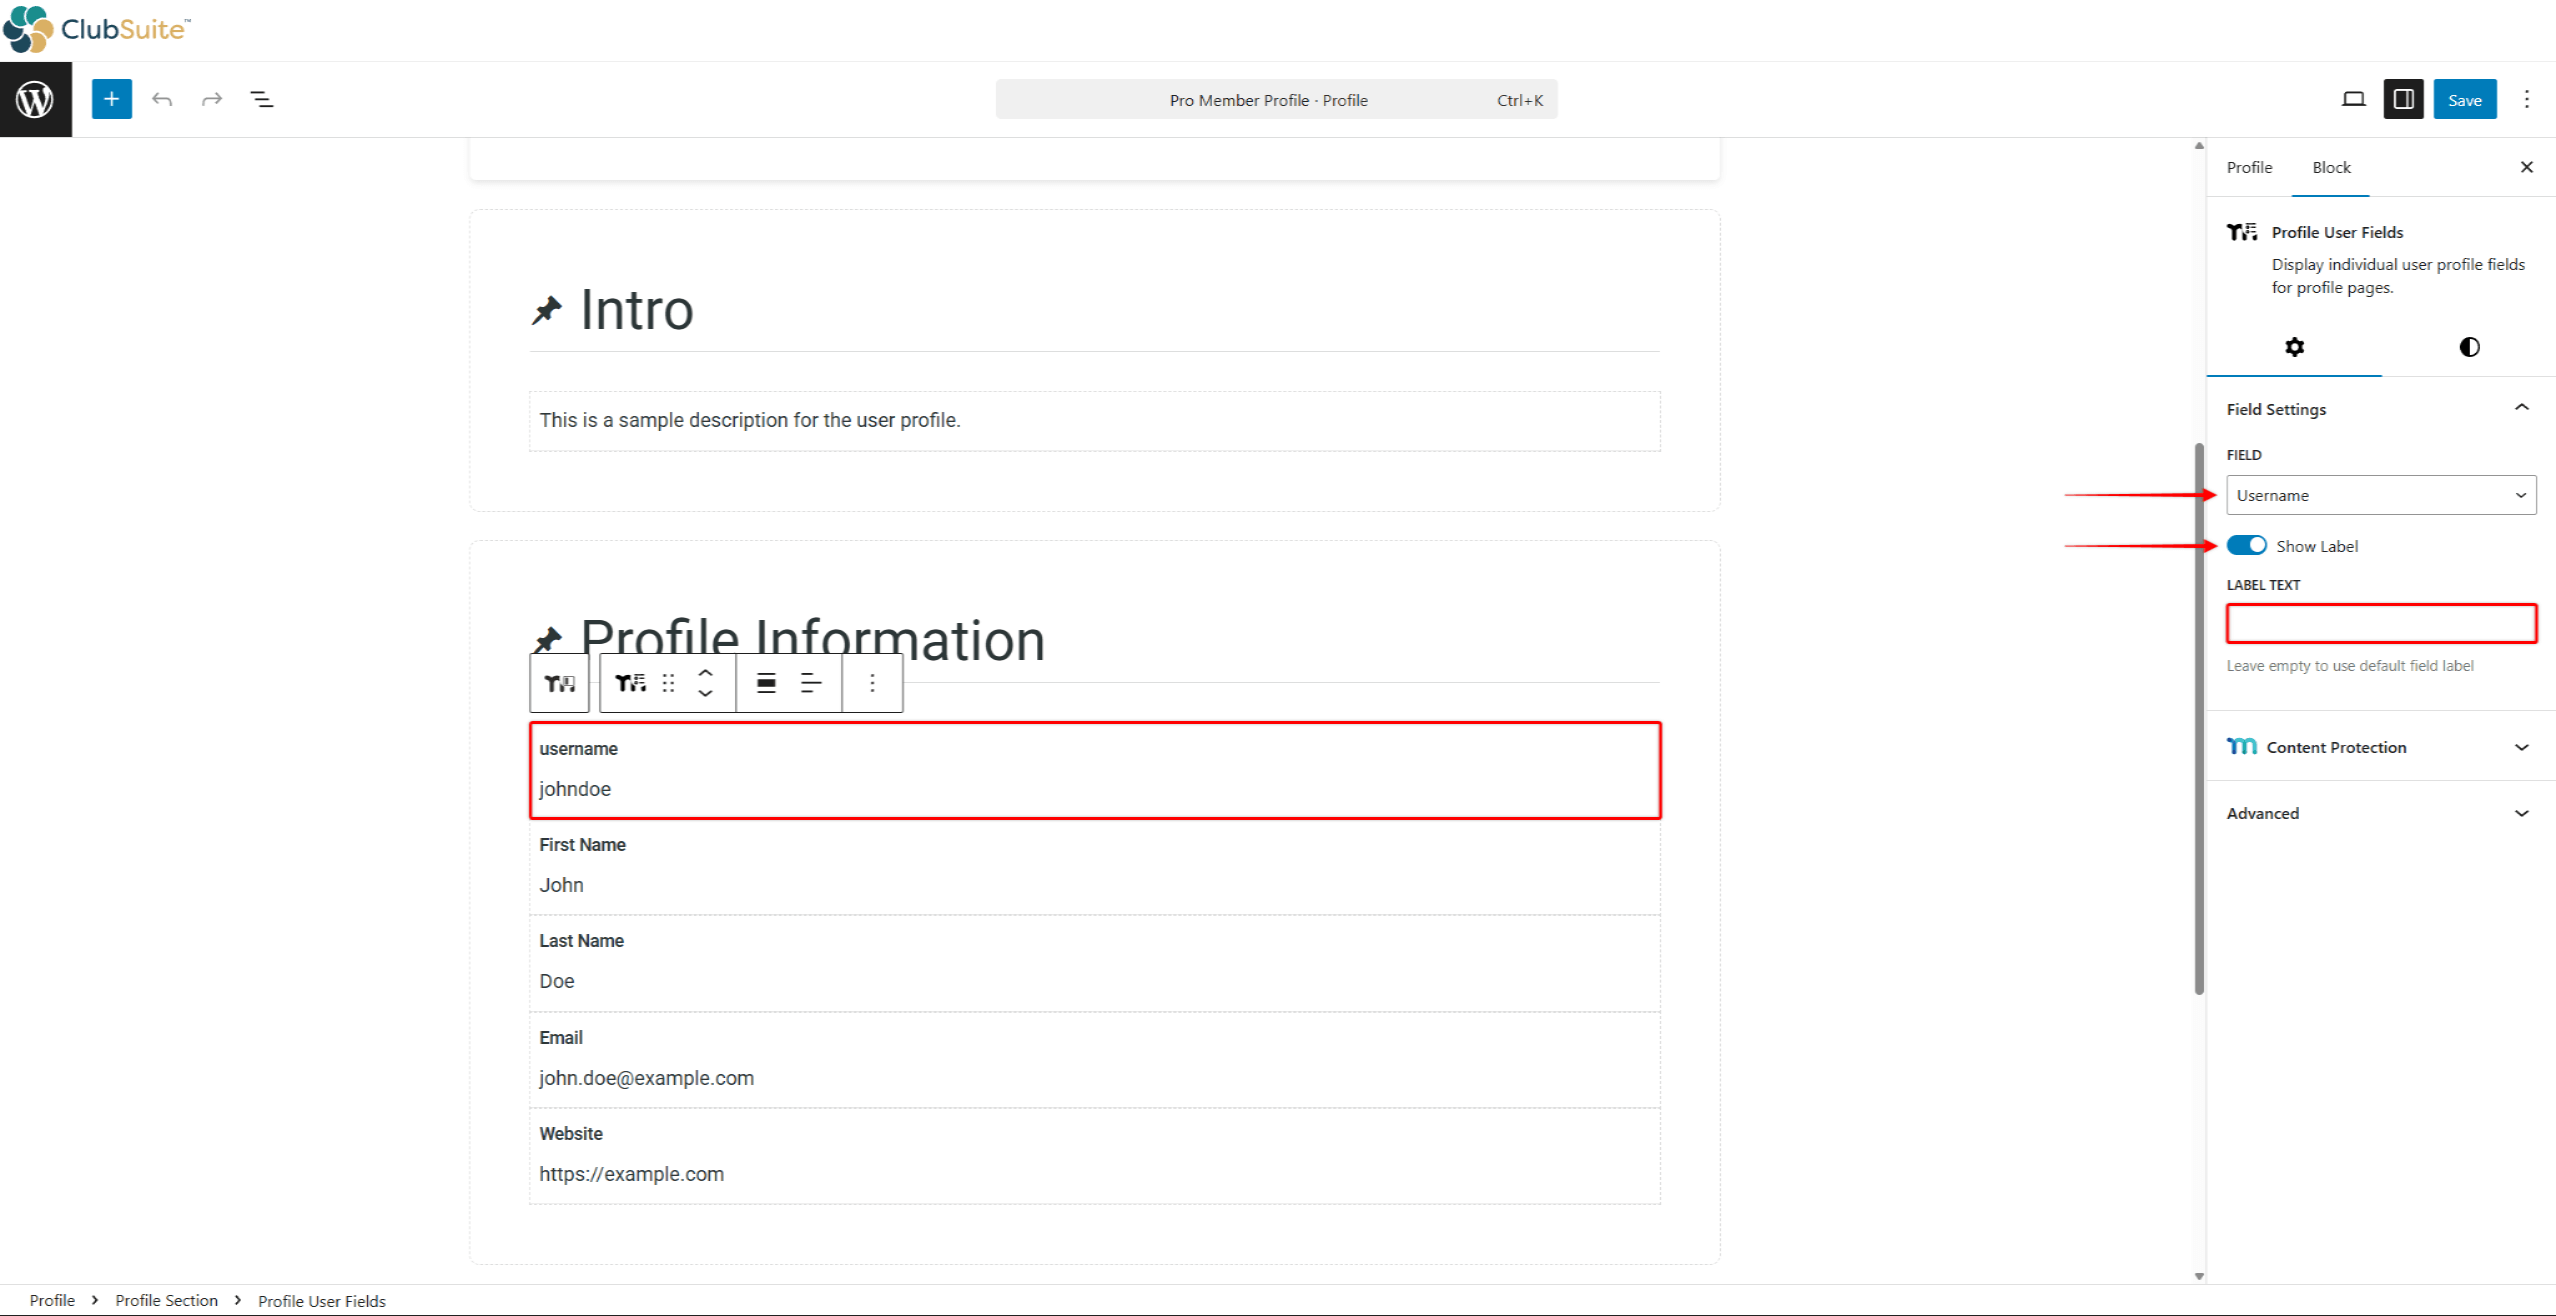Click the undo arrow icon
The height and width of the screenshot is (1316, 2556).
pos(162,99)
